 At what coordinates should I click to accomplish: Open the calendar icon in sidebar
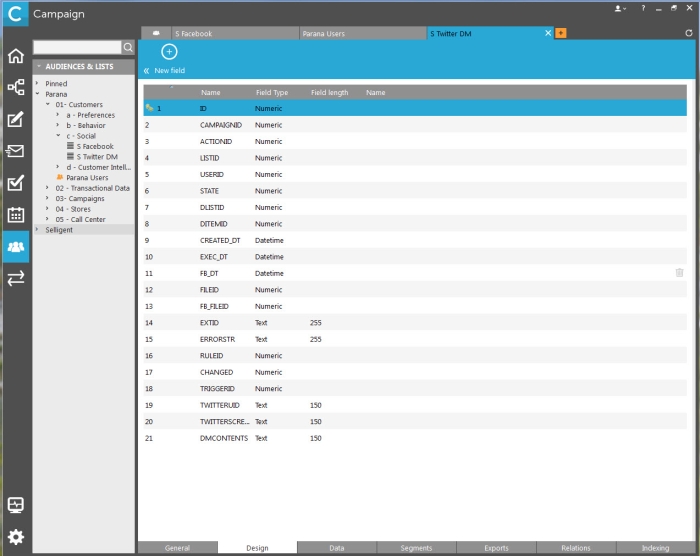click(16, 215)
